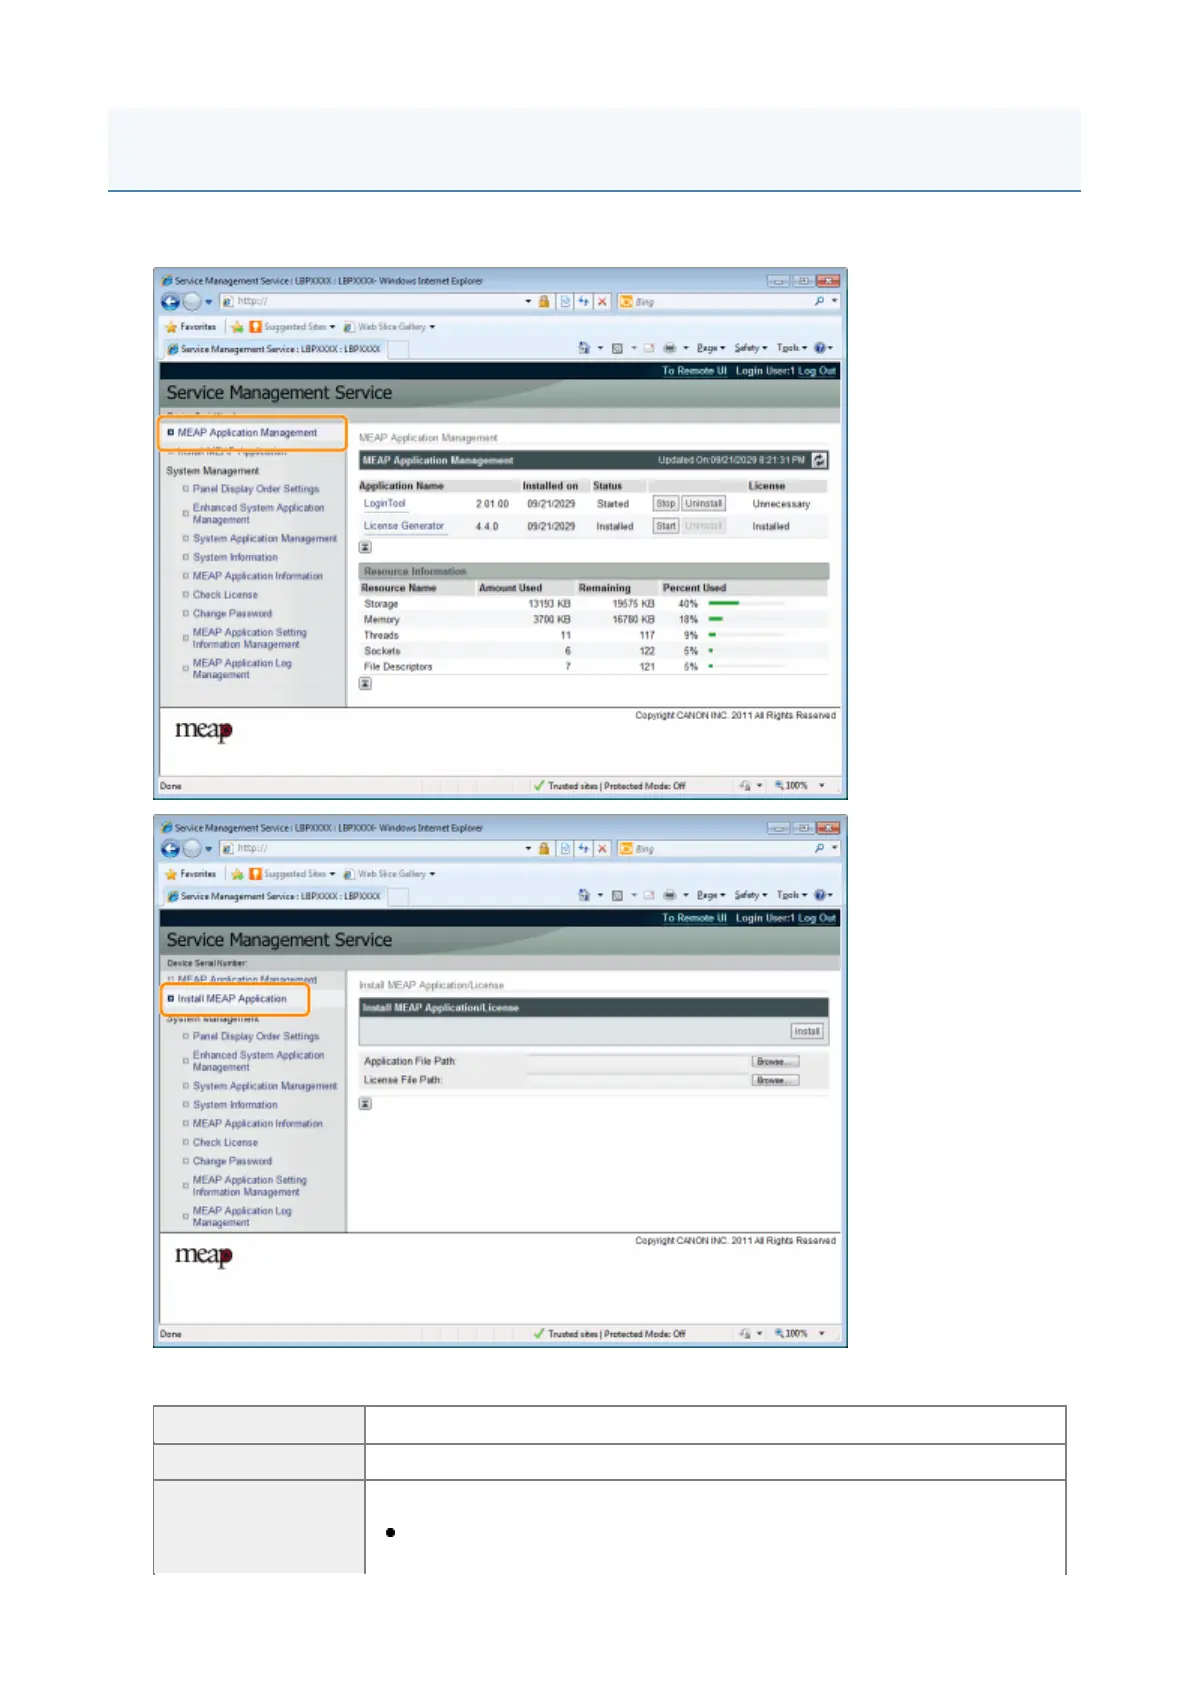Open Install MEAP Application in lower browser sidebar
Screen dimensions: 1190x1684
point(232,999)
